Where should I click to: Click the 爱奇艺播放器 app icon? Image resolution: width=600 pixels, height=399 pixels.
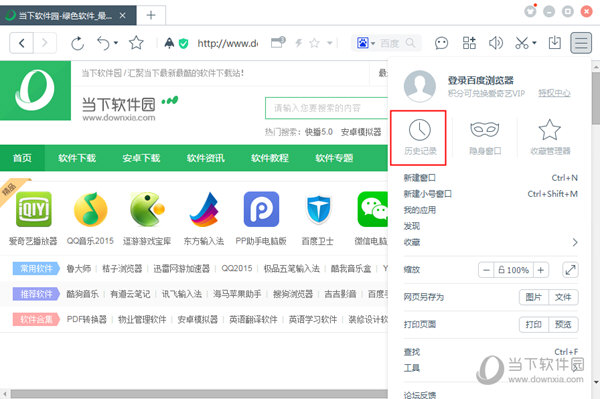tap(34, 209)
